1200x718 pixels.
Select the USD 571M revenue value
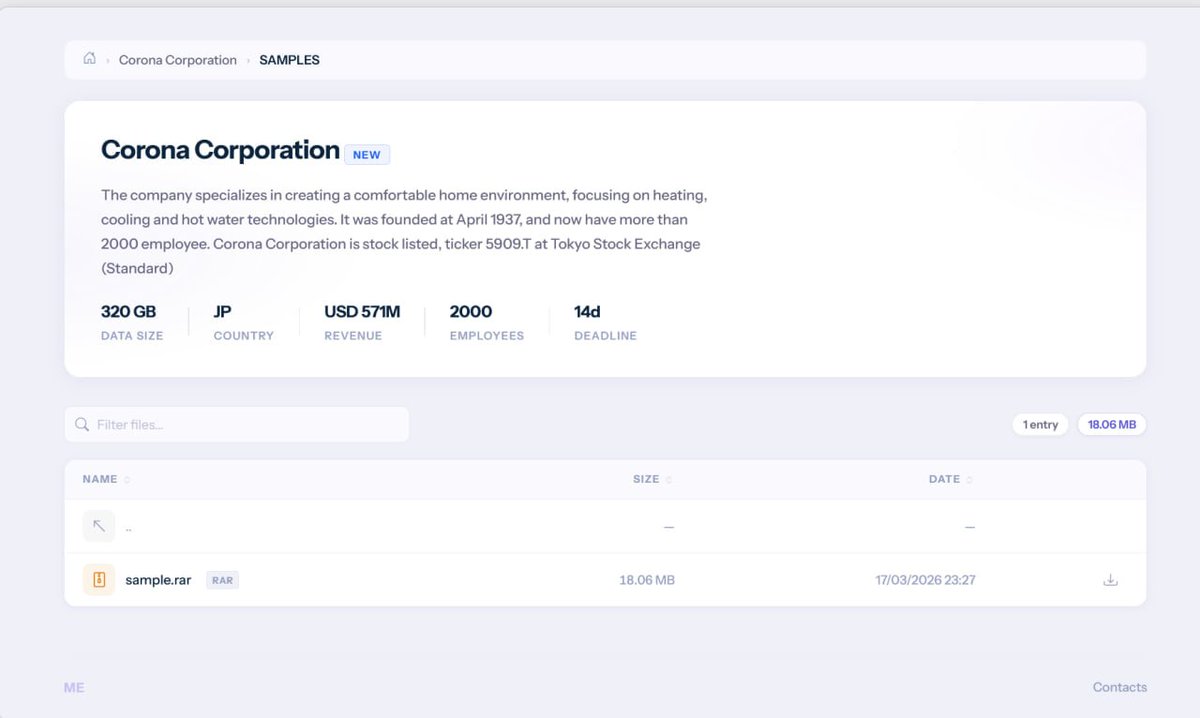362,312
